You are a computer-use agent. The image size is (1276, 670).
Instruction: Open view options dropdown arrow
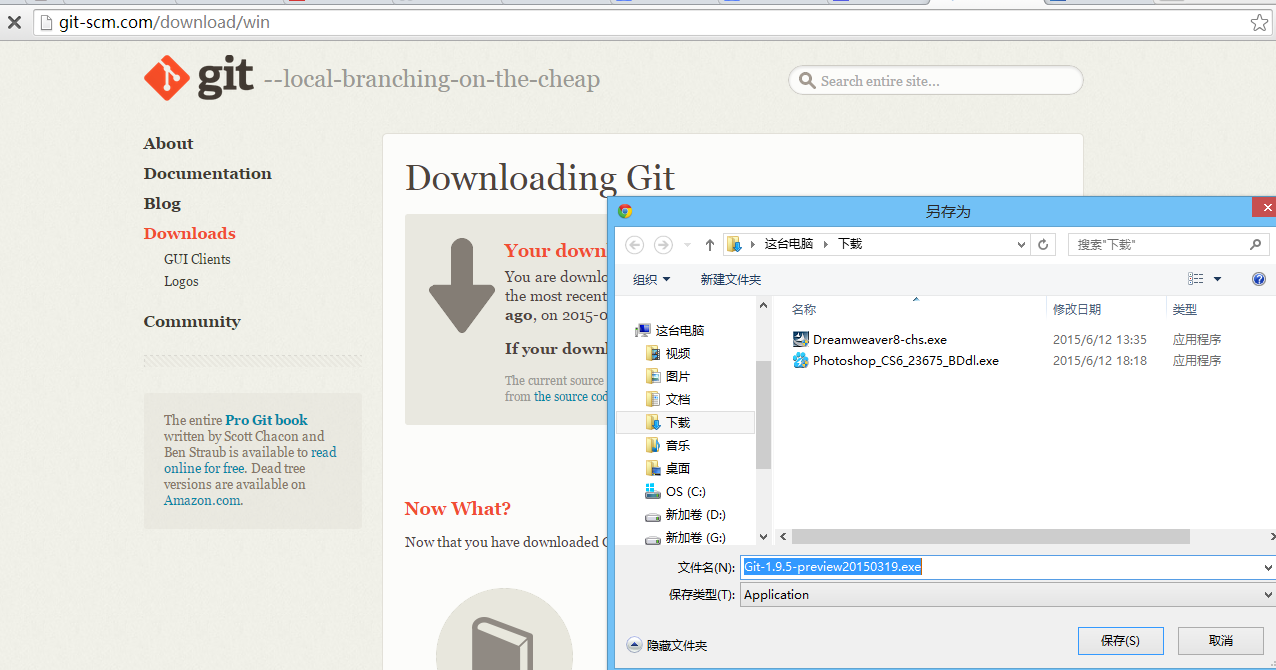point(1217,279)
